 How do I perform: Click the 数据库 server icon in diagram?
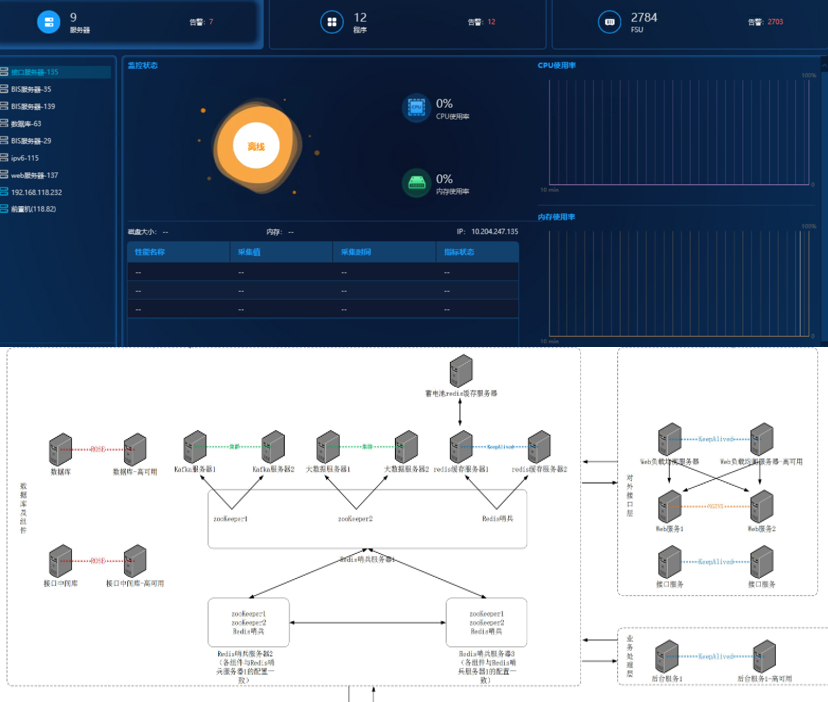60,449
